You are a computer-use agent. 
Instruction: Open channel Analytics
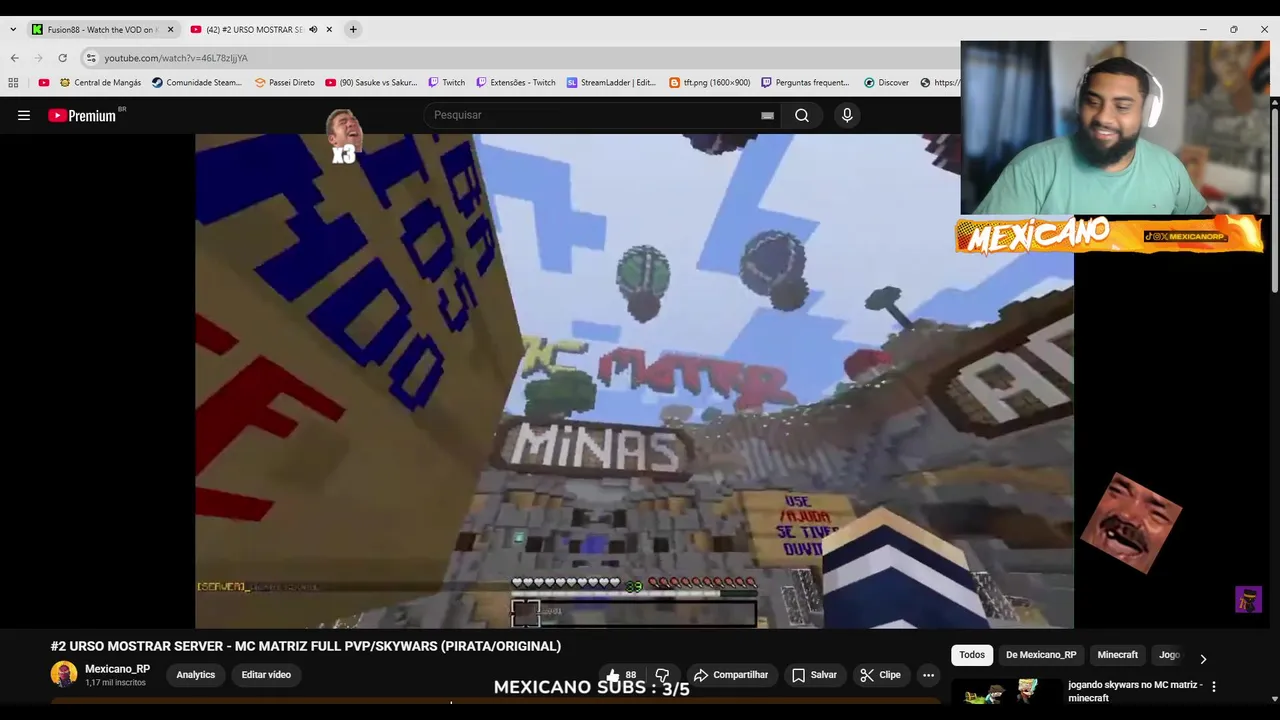tap(196, 675)
